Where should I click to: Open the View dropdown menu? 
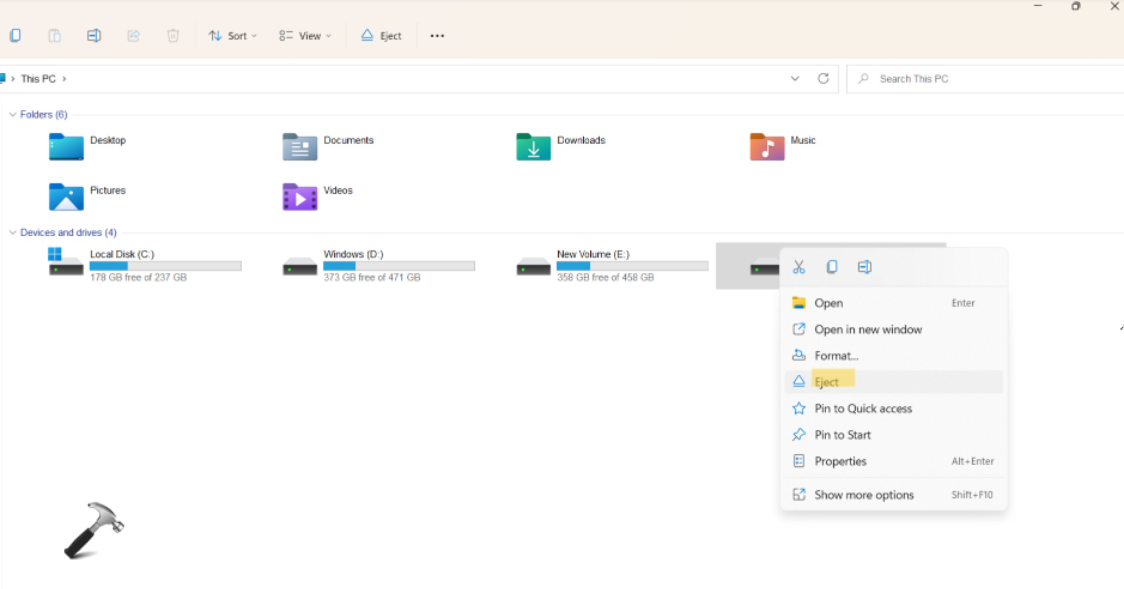[x=305, y=36]
